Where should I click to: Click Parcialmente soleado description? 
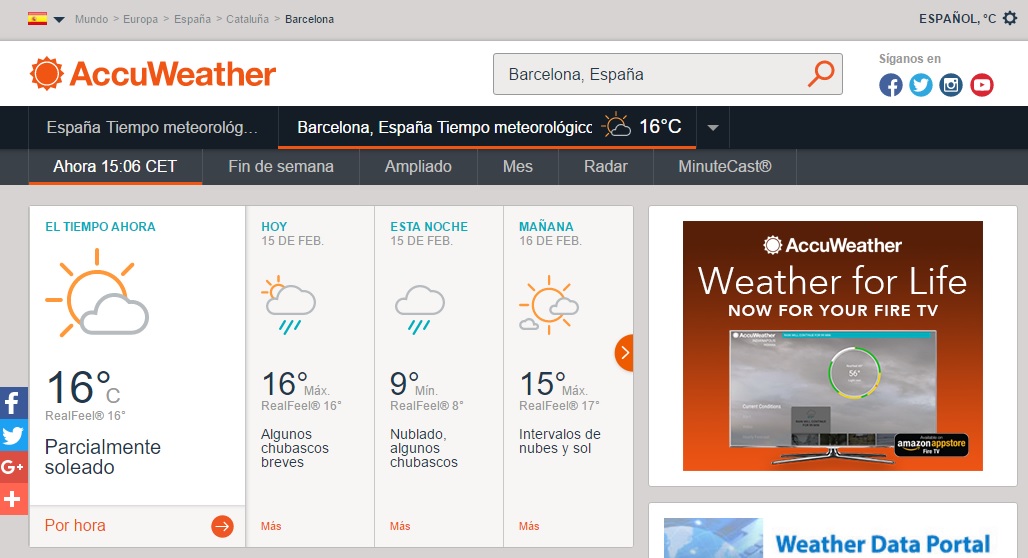click(103, 457)
